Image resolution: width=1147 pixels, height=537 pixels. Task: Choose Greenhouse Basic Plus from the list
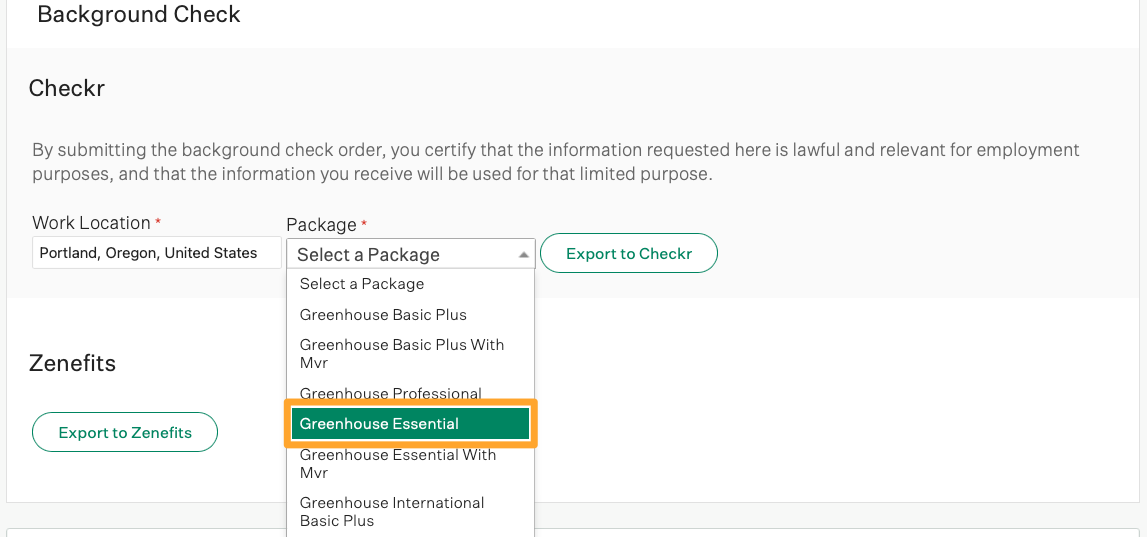[383, 314]
